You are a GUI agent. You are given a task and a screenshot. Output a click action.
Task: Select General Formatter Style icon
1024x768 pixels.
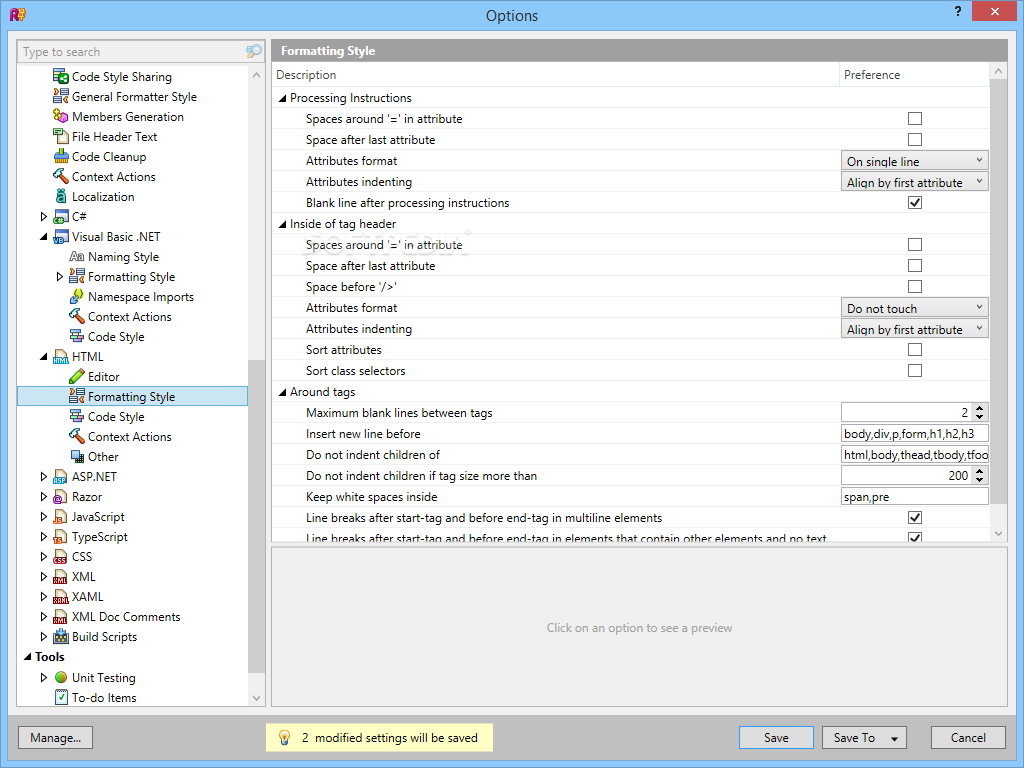(x=61, y=97)
